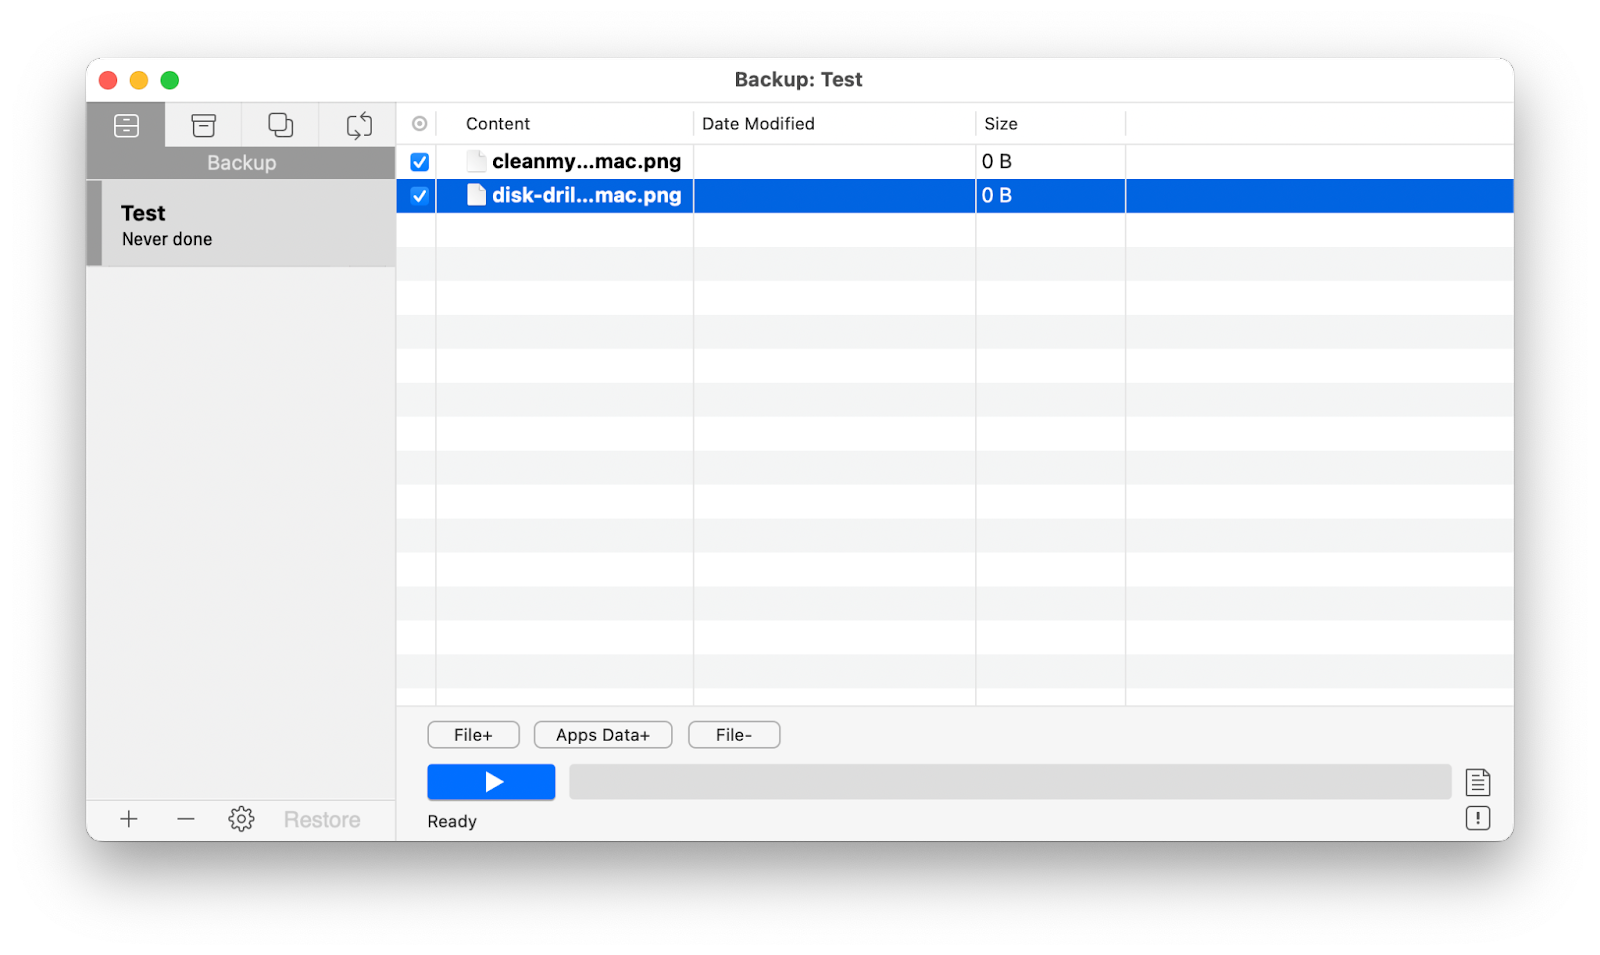The height and width of the screenshot is (955, 1600).
Task: Open errors with the exclamation mark icon
Action: tap(1478, 818)
